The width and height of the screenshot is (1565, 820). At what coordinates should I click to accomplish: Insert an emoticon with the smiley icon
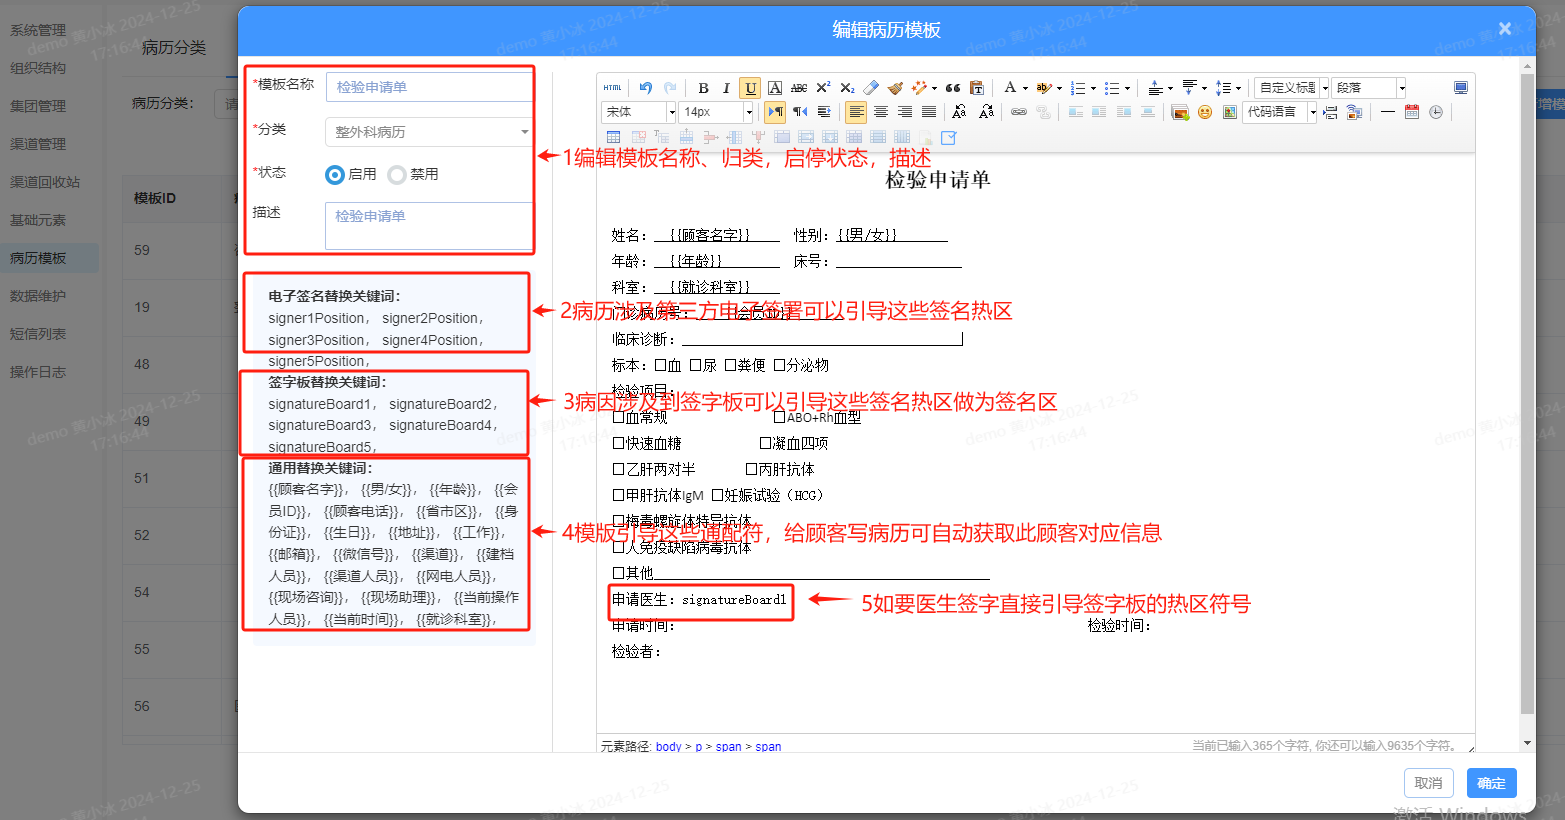coord(1205,112)
